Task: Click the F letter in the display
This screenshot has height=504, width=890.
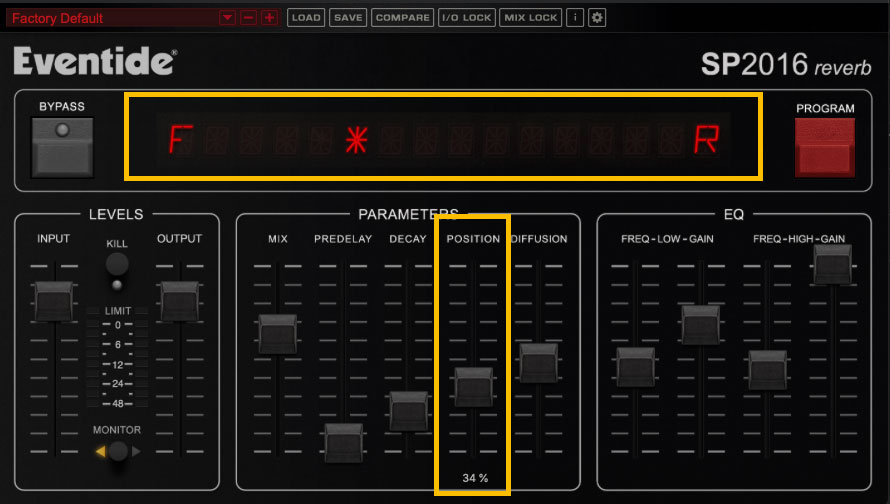Action: click(x=180, y=140)
